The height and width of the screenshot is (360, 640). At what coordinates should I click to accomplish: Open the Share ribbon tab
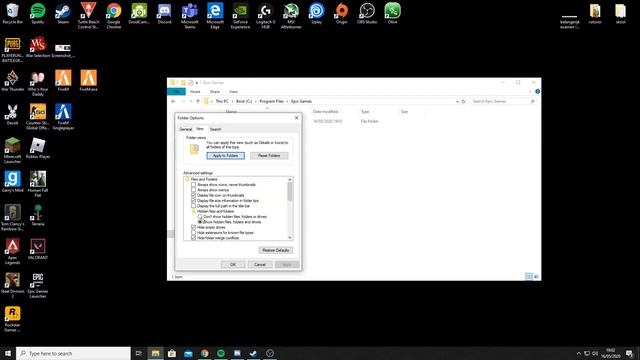tap(215, 91)
